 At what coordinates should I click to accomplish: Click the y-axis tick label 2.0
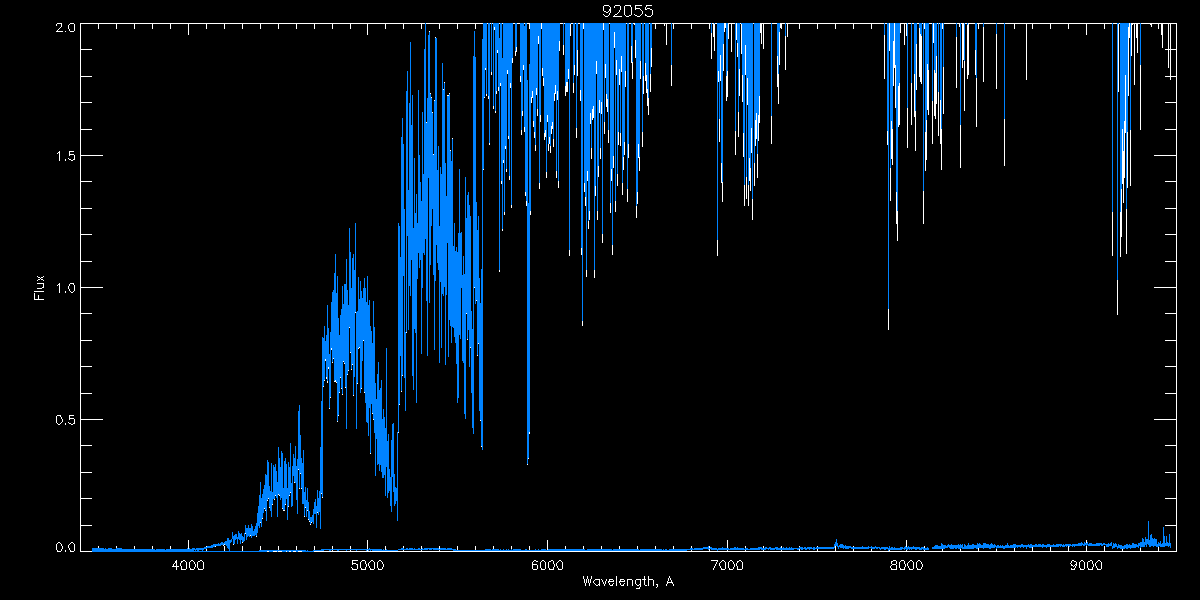[64, 28]
